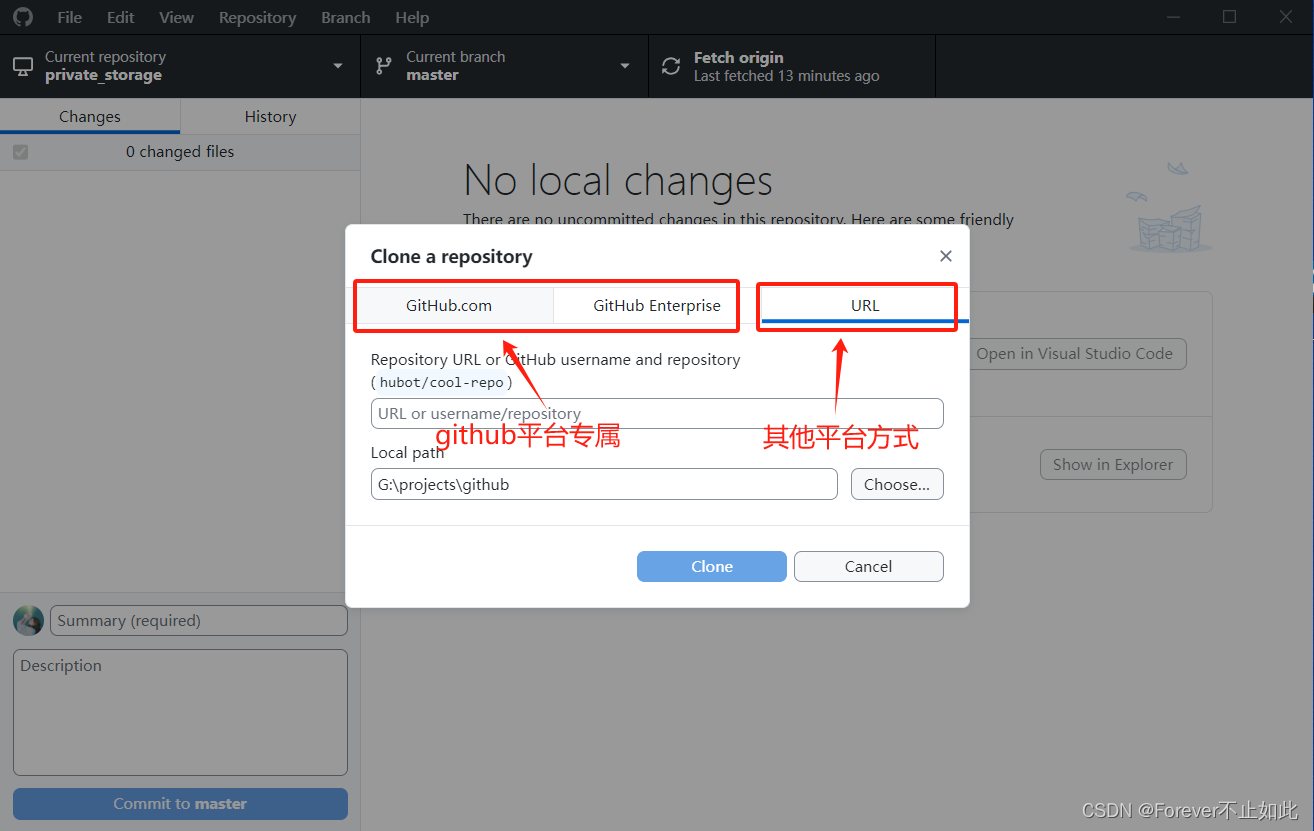Screen dimensions: 1314x831
Task: Click the branch icon beside Current branch
Action: tap(383, 66)
